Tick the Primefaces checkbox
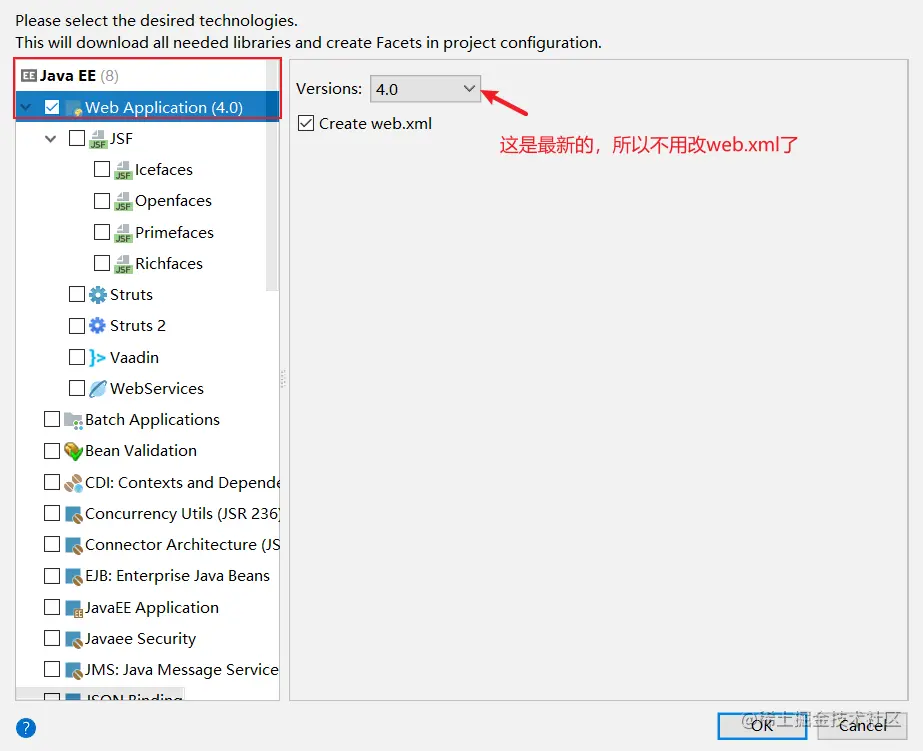This screenshot has width=923, height=751. click(102, 232)
